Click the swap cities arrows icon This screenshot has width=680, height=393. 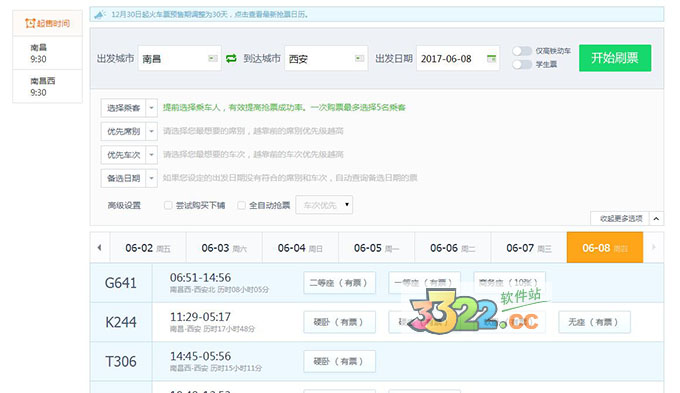(231, 58)
